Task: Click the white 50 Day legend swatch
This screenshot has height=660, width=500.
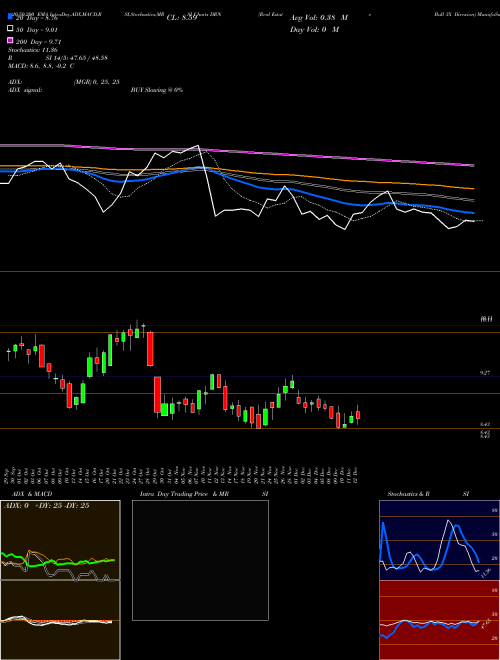Action: (11, 29)
